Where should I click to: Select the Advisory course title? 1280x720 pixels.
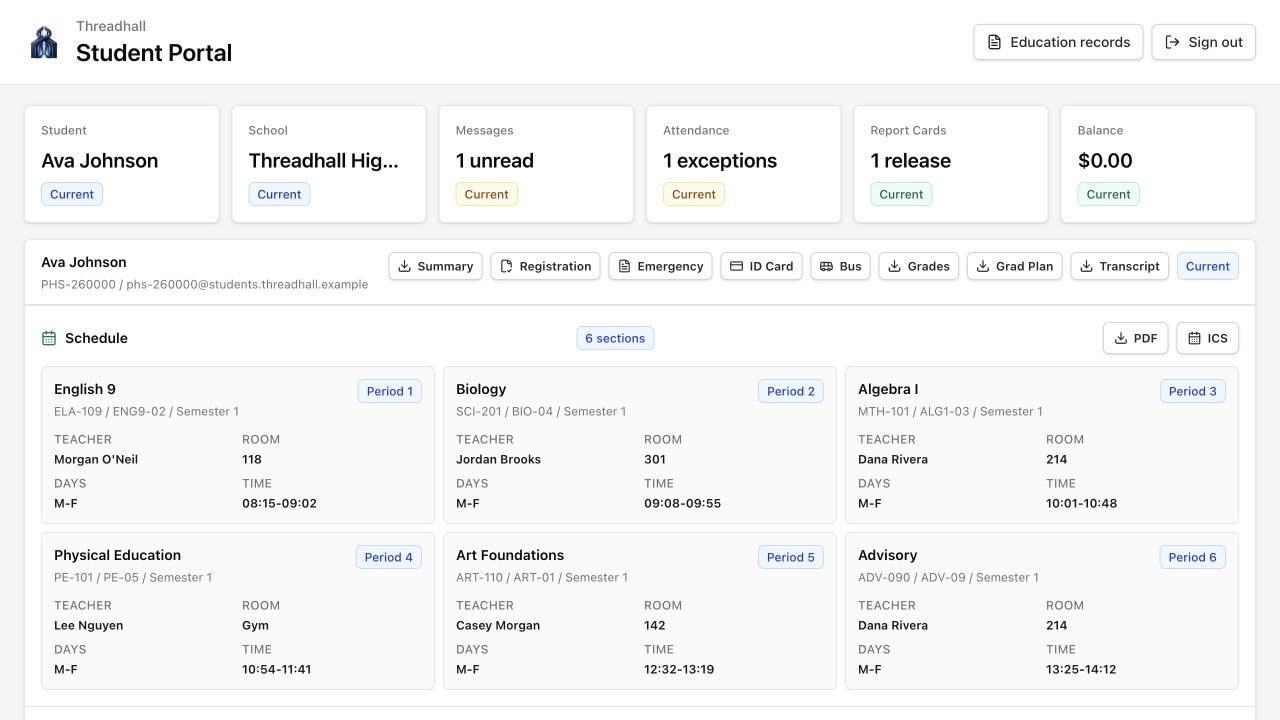tap(887, 555)
